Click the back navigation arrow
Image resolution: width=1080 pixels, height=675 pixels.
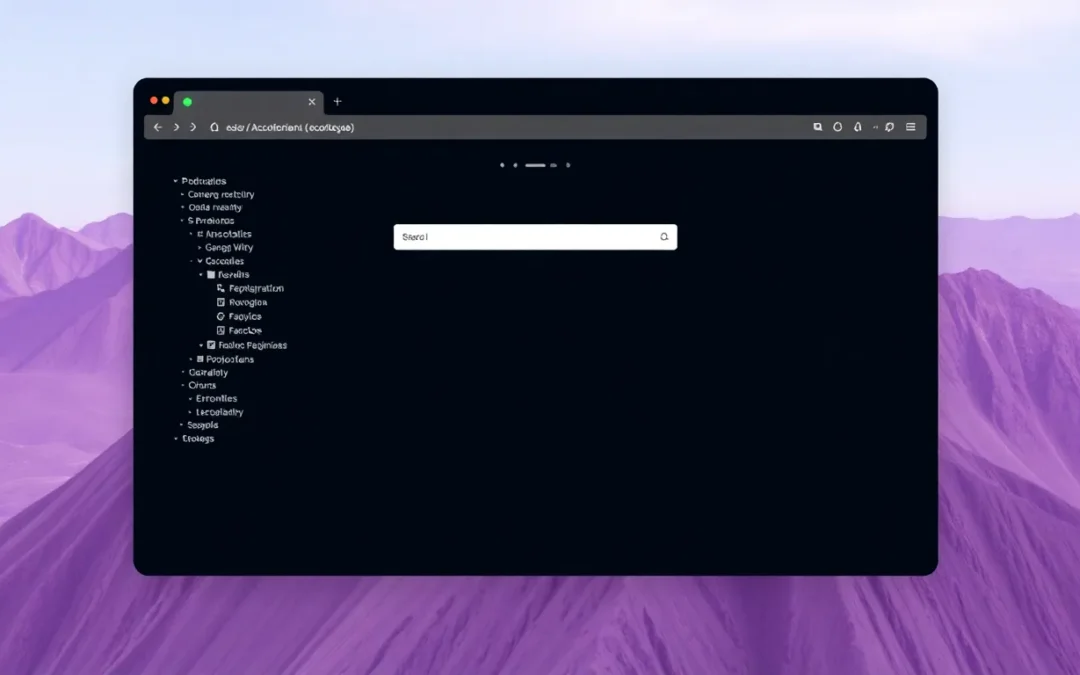click(x=157, y=127)
